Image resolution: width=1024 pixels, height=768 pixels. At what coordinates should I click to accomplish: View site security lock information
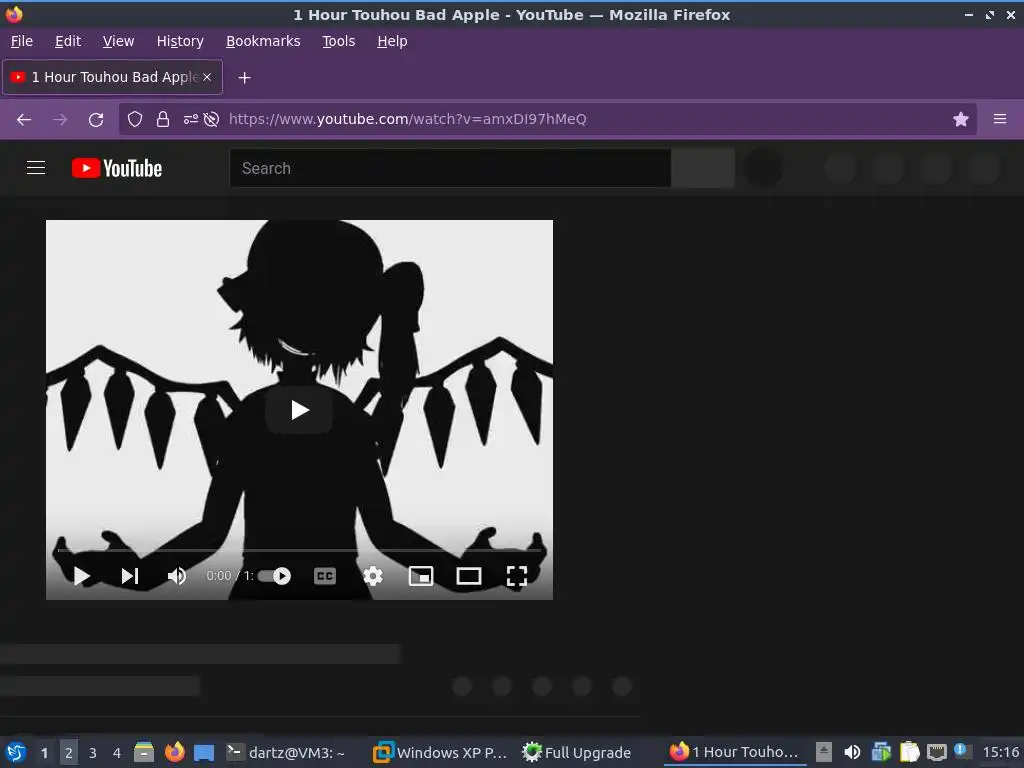[163, 119]
